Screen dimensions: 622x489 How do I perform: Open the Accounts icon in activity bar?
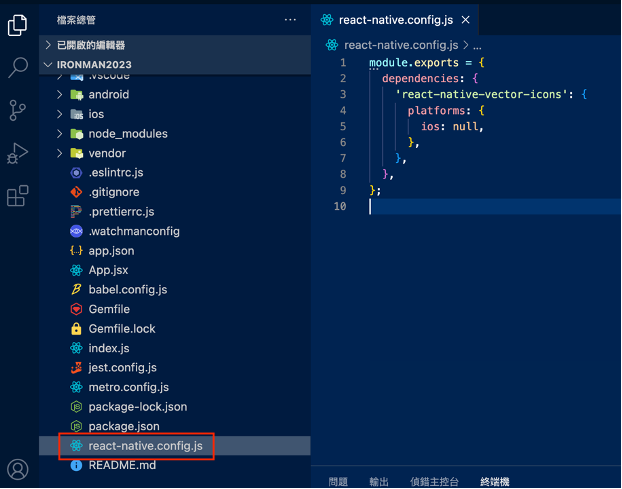click(18, 469)
